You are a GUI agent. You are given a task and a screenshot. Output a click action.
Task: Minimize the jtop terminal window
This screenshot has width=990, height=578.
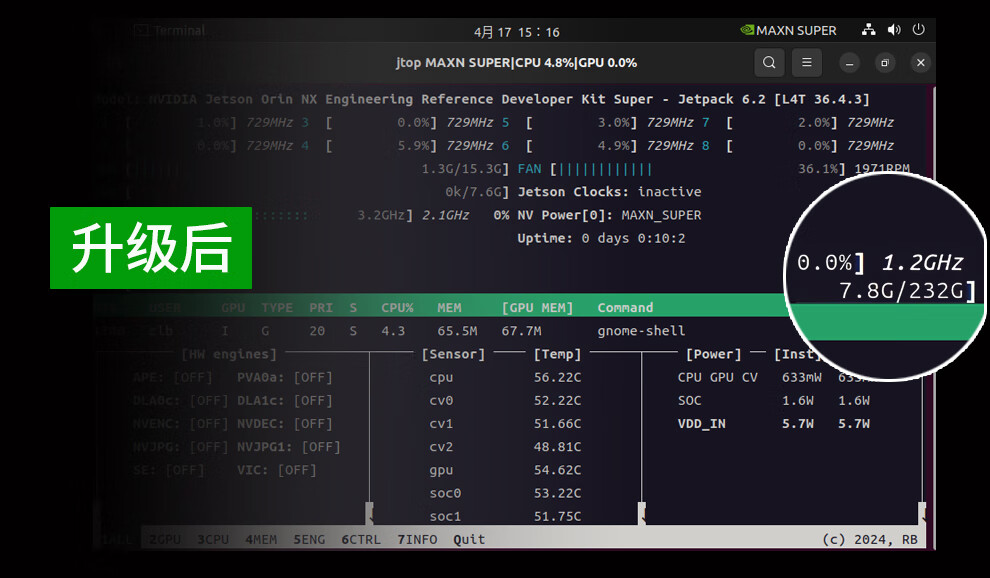click(x=849, y=63)
